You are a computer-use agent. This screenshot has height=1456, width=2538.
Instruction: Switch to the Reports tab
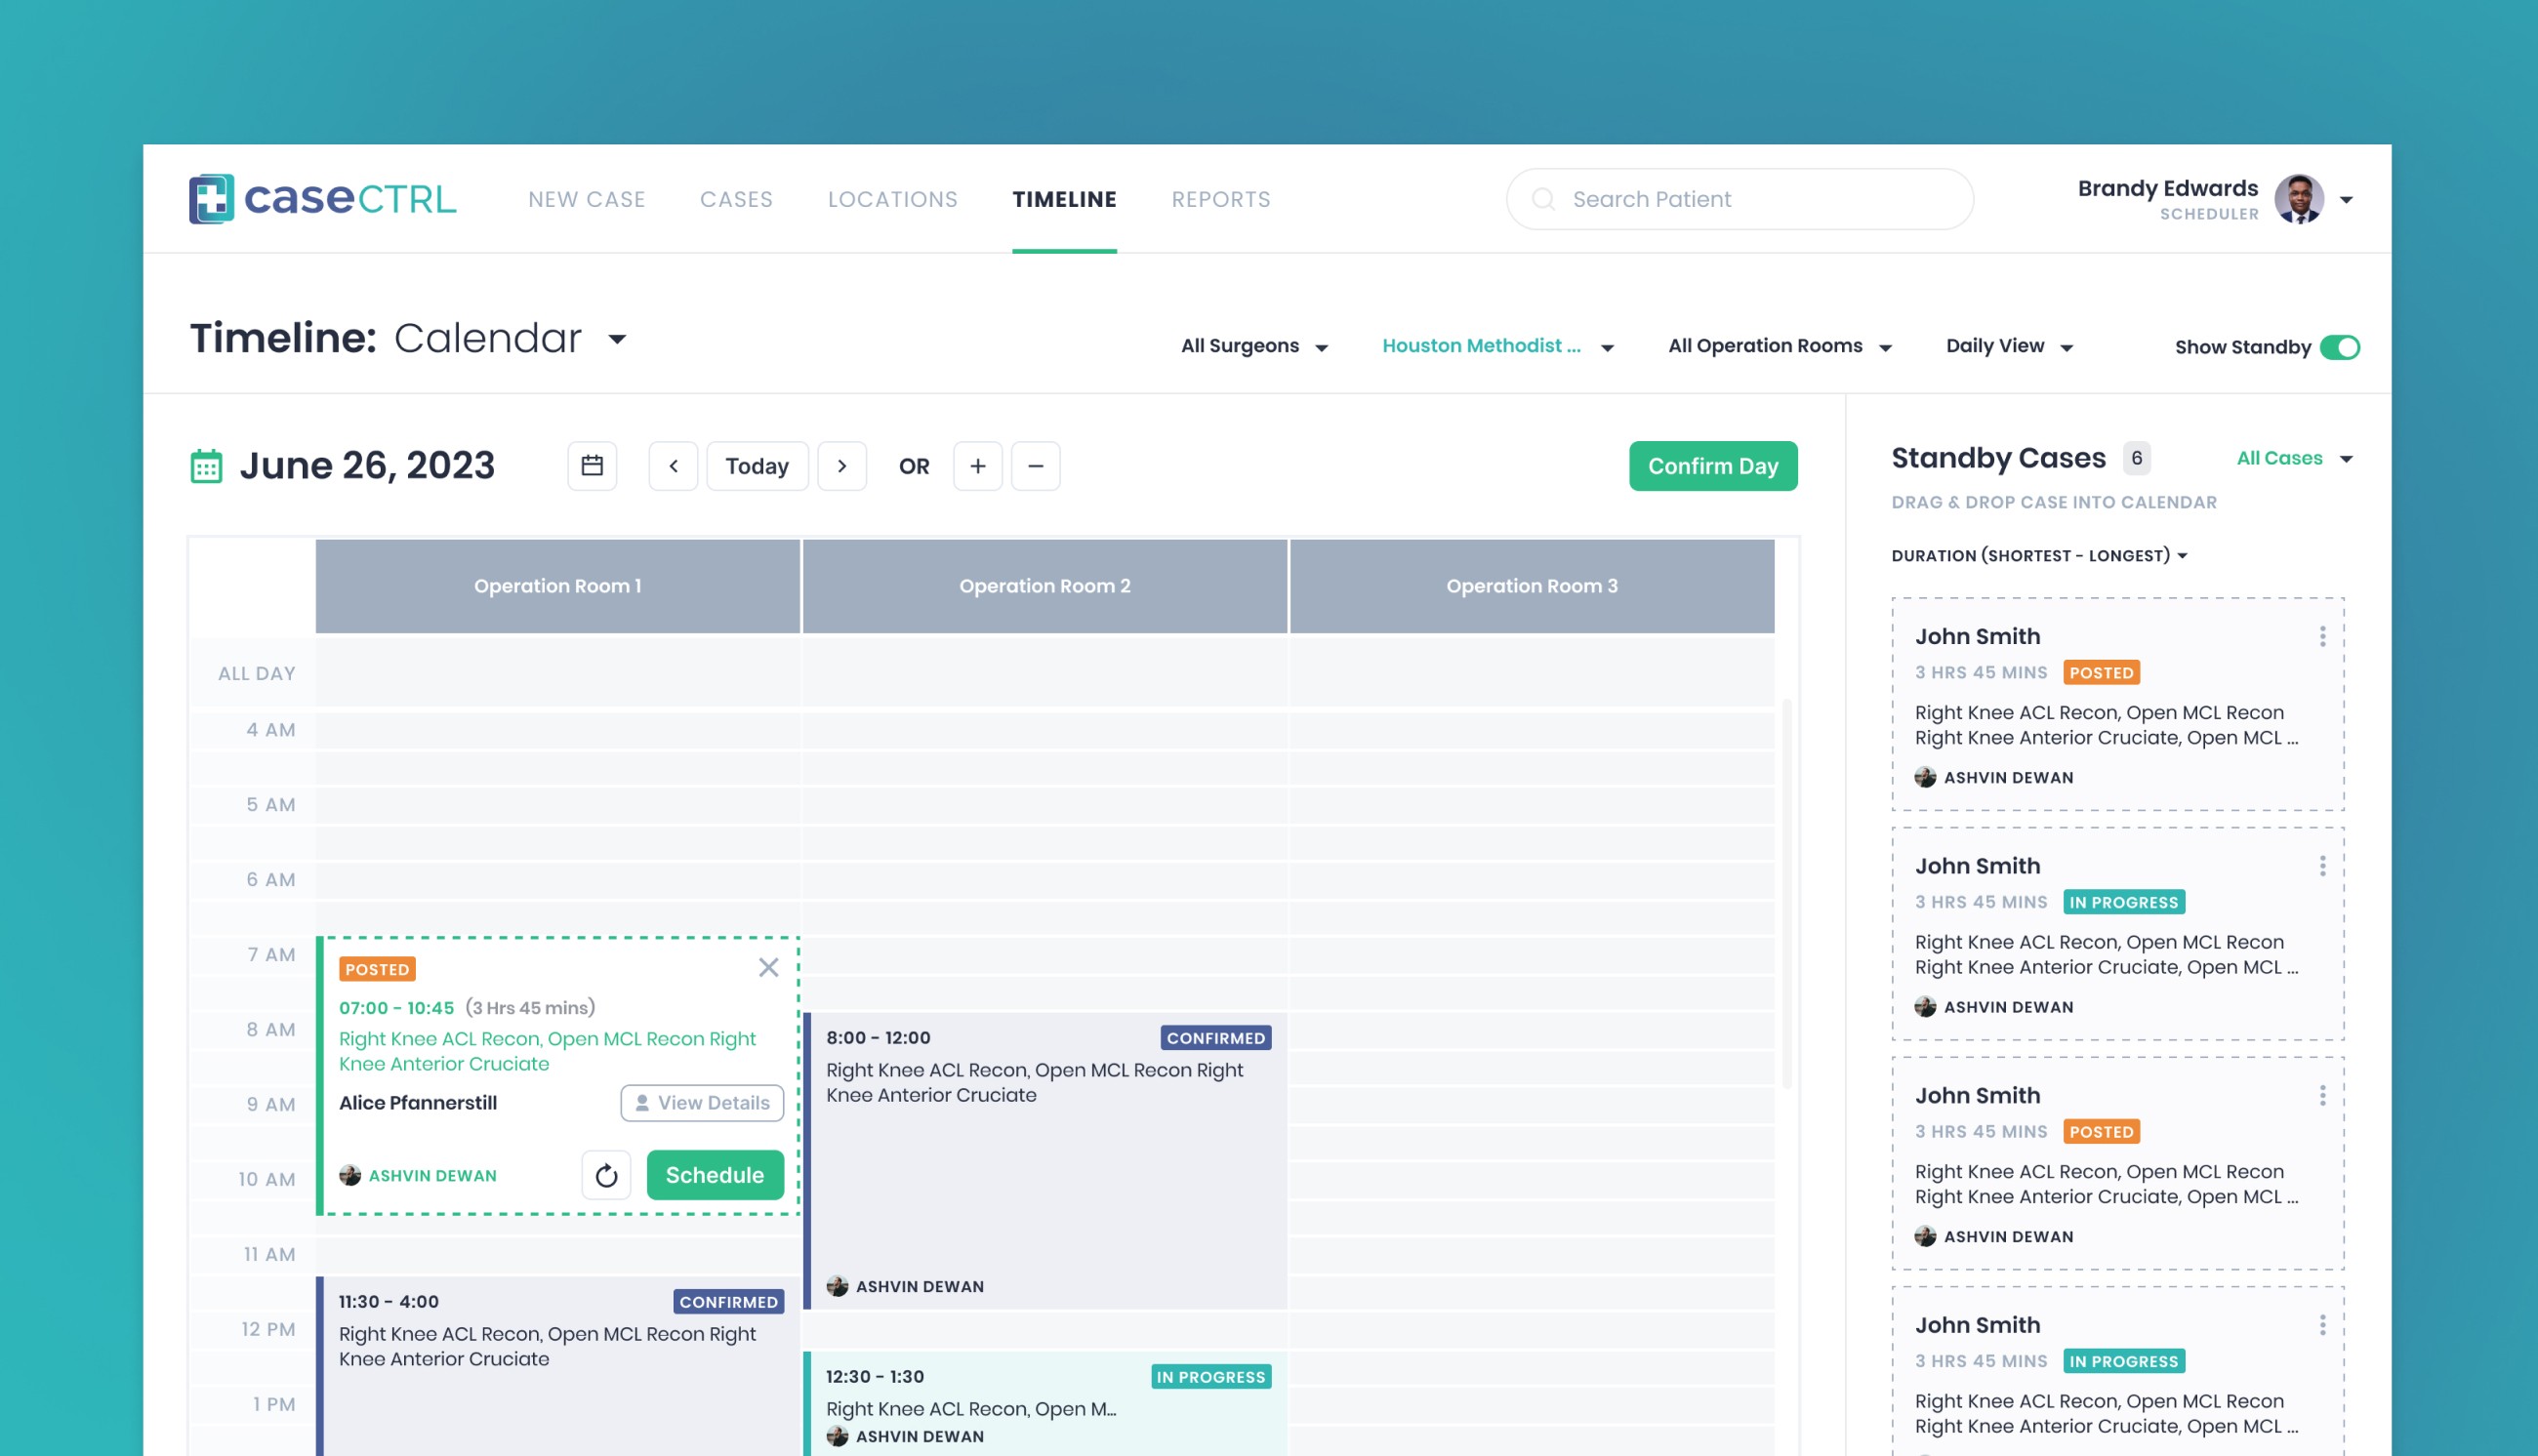pos(1220,199)
